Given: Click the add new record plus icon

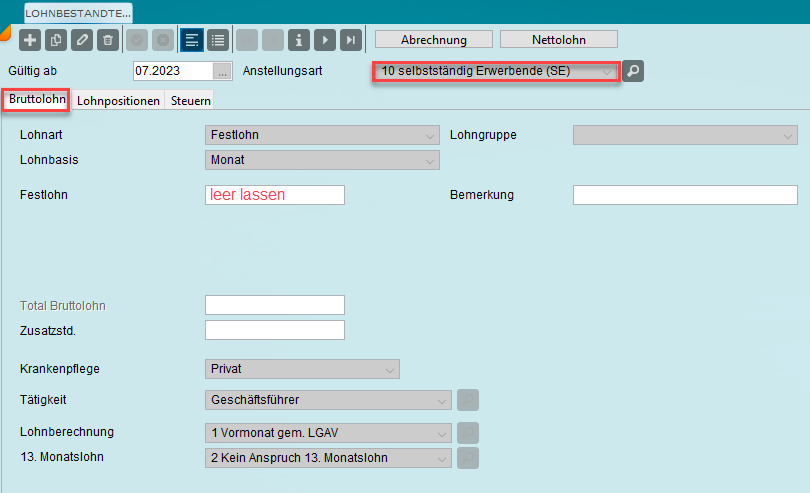Looking at the screenshot, I should (x=30, y=40).
